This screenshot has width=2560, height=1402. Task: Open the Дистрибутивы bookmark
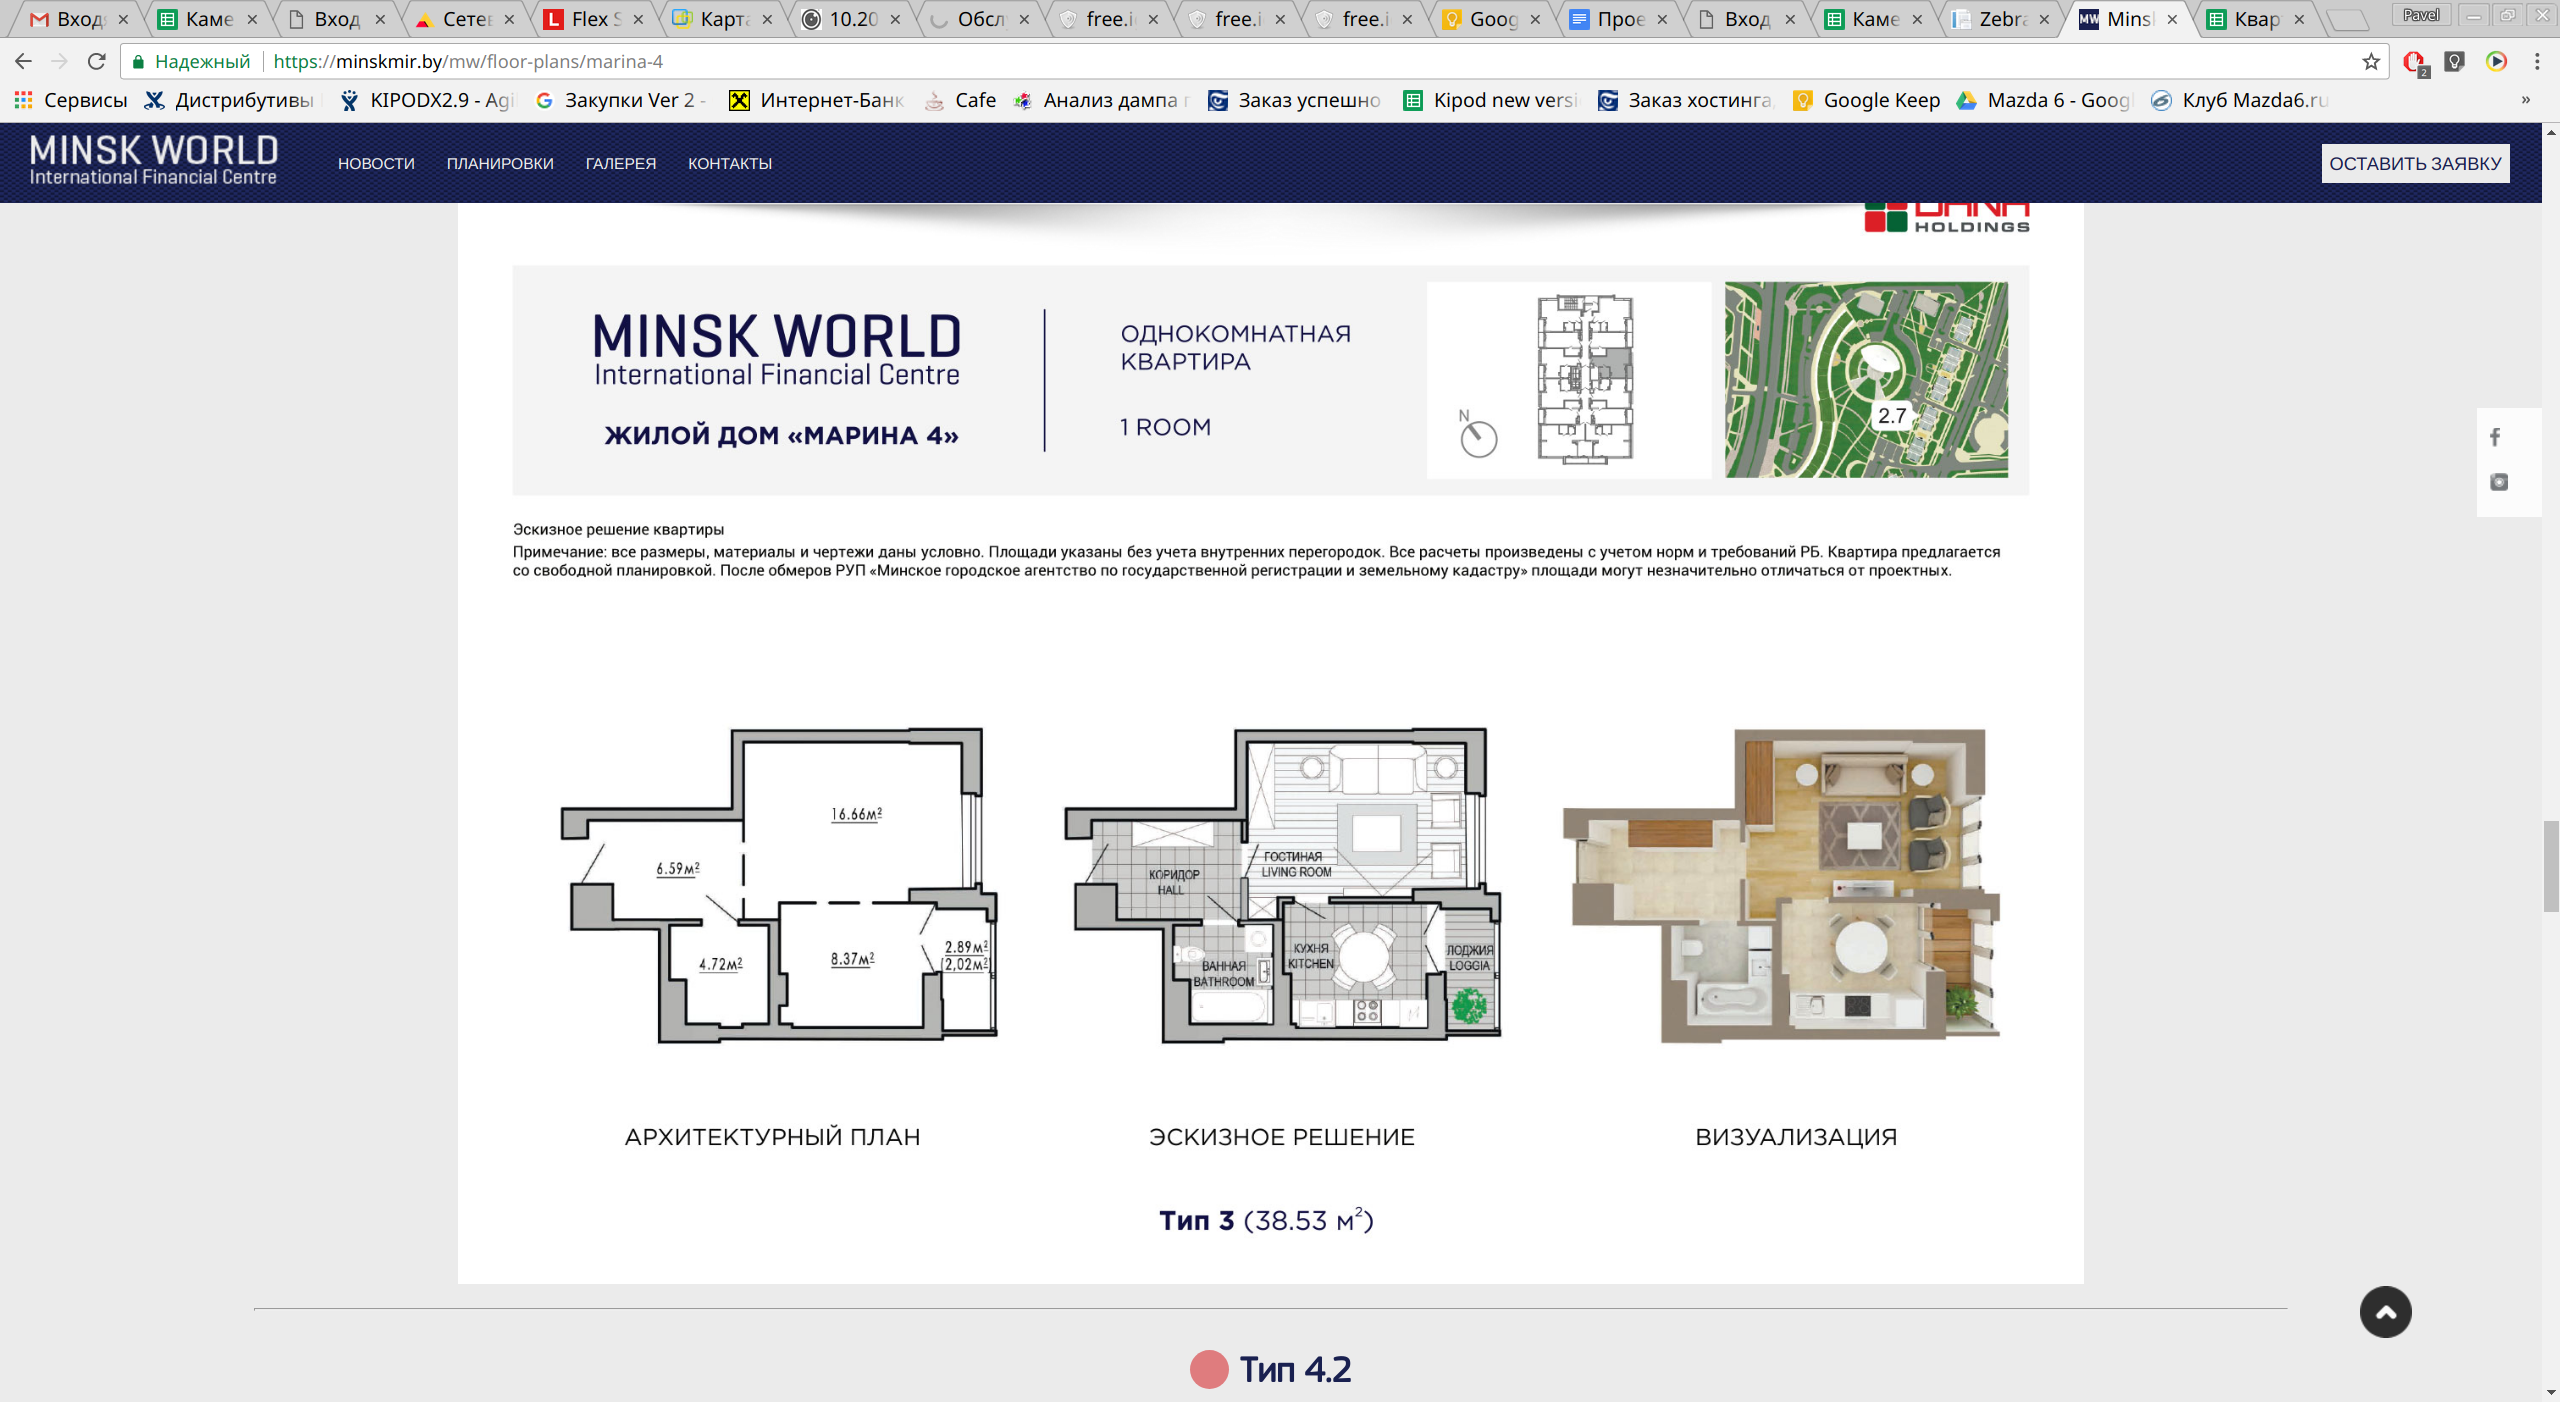[x=228, y=100]
